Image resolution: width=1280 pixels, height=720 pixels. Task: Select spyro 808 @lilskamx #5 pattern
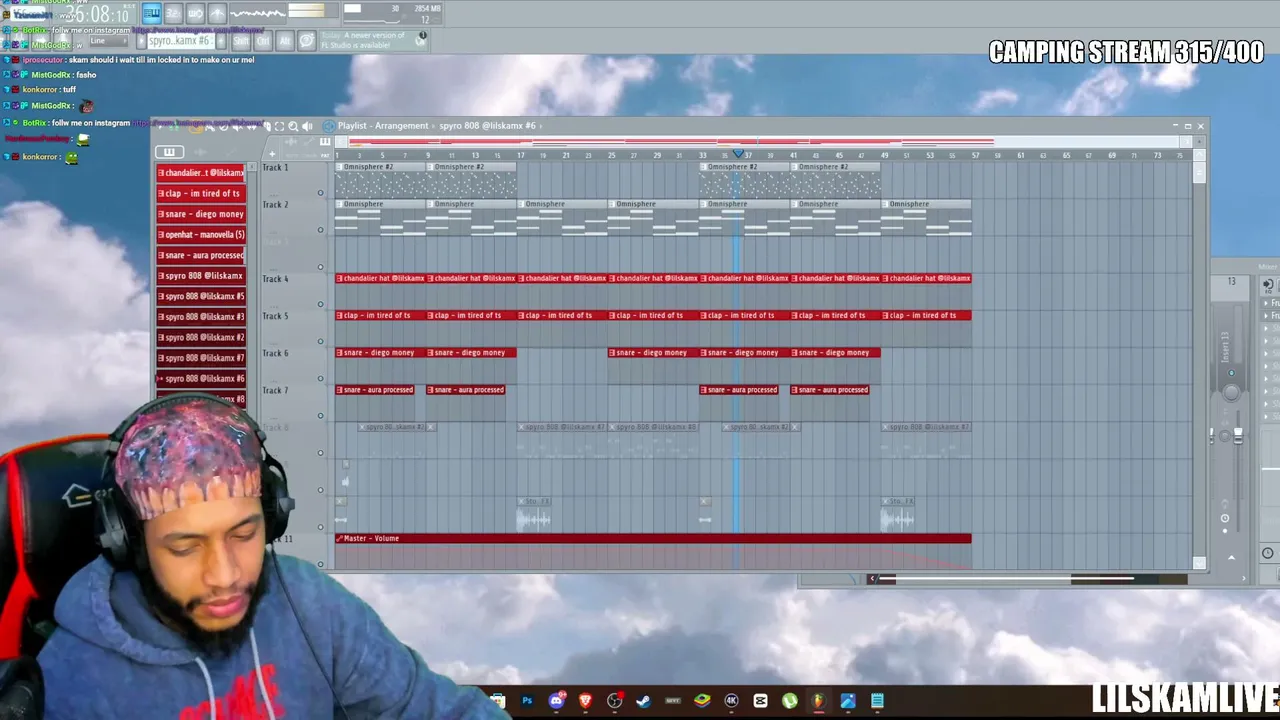coord(201,296)
